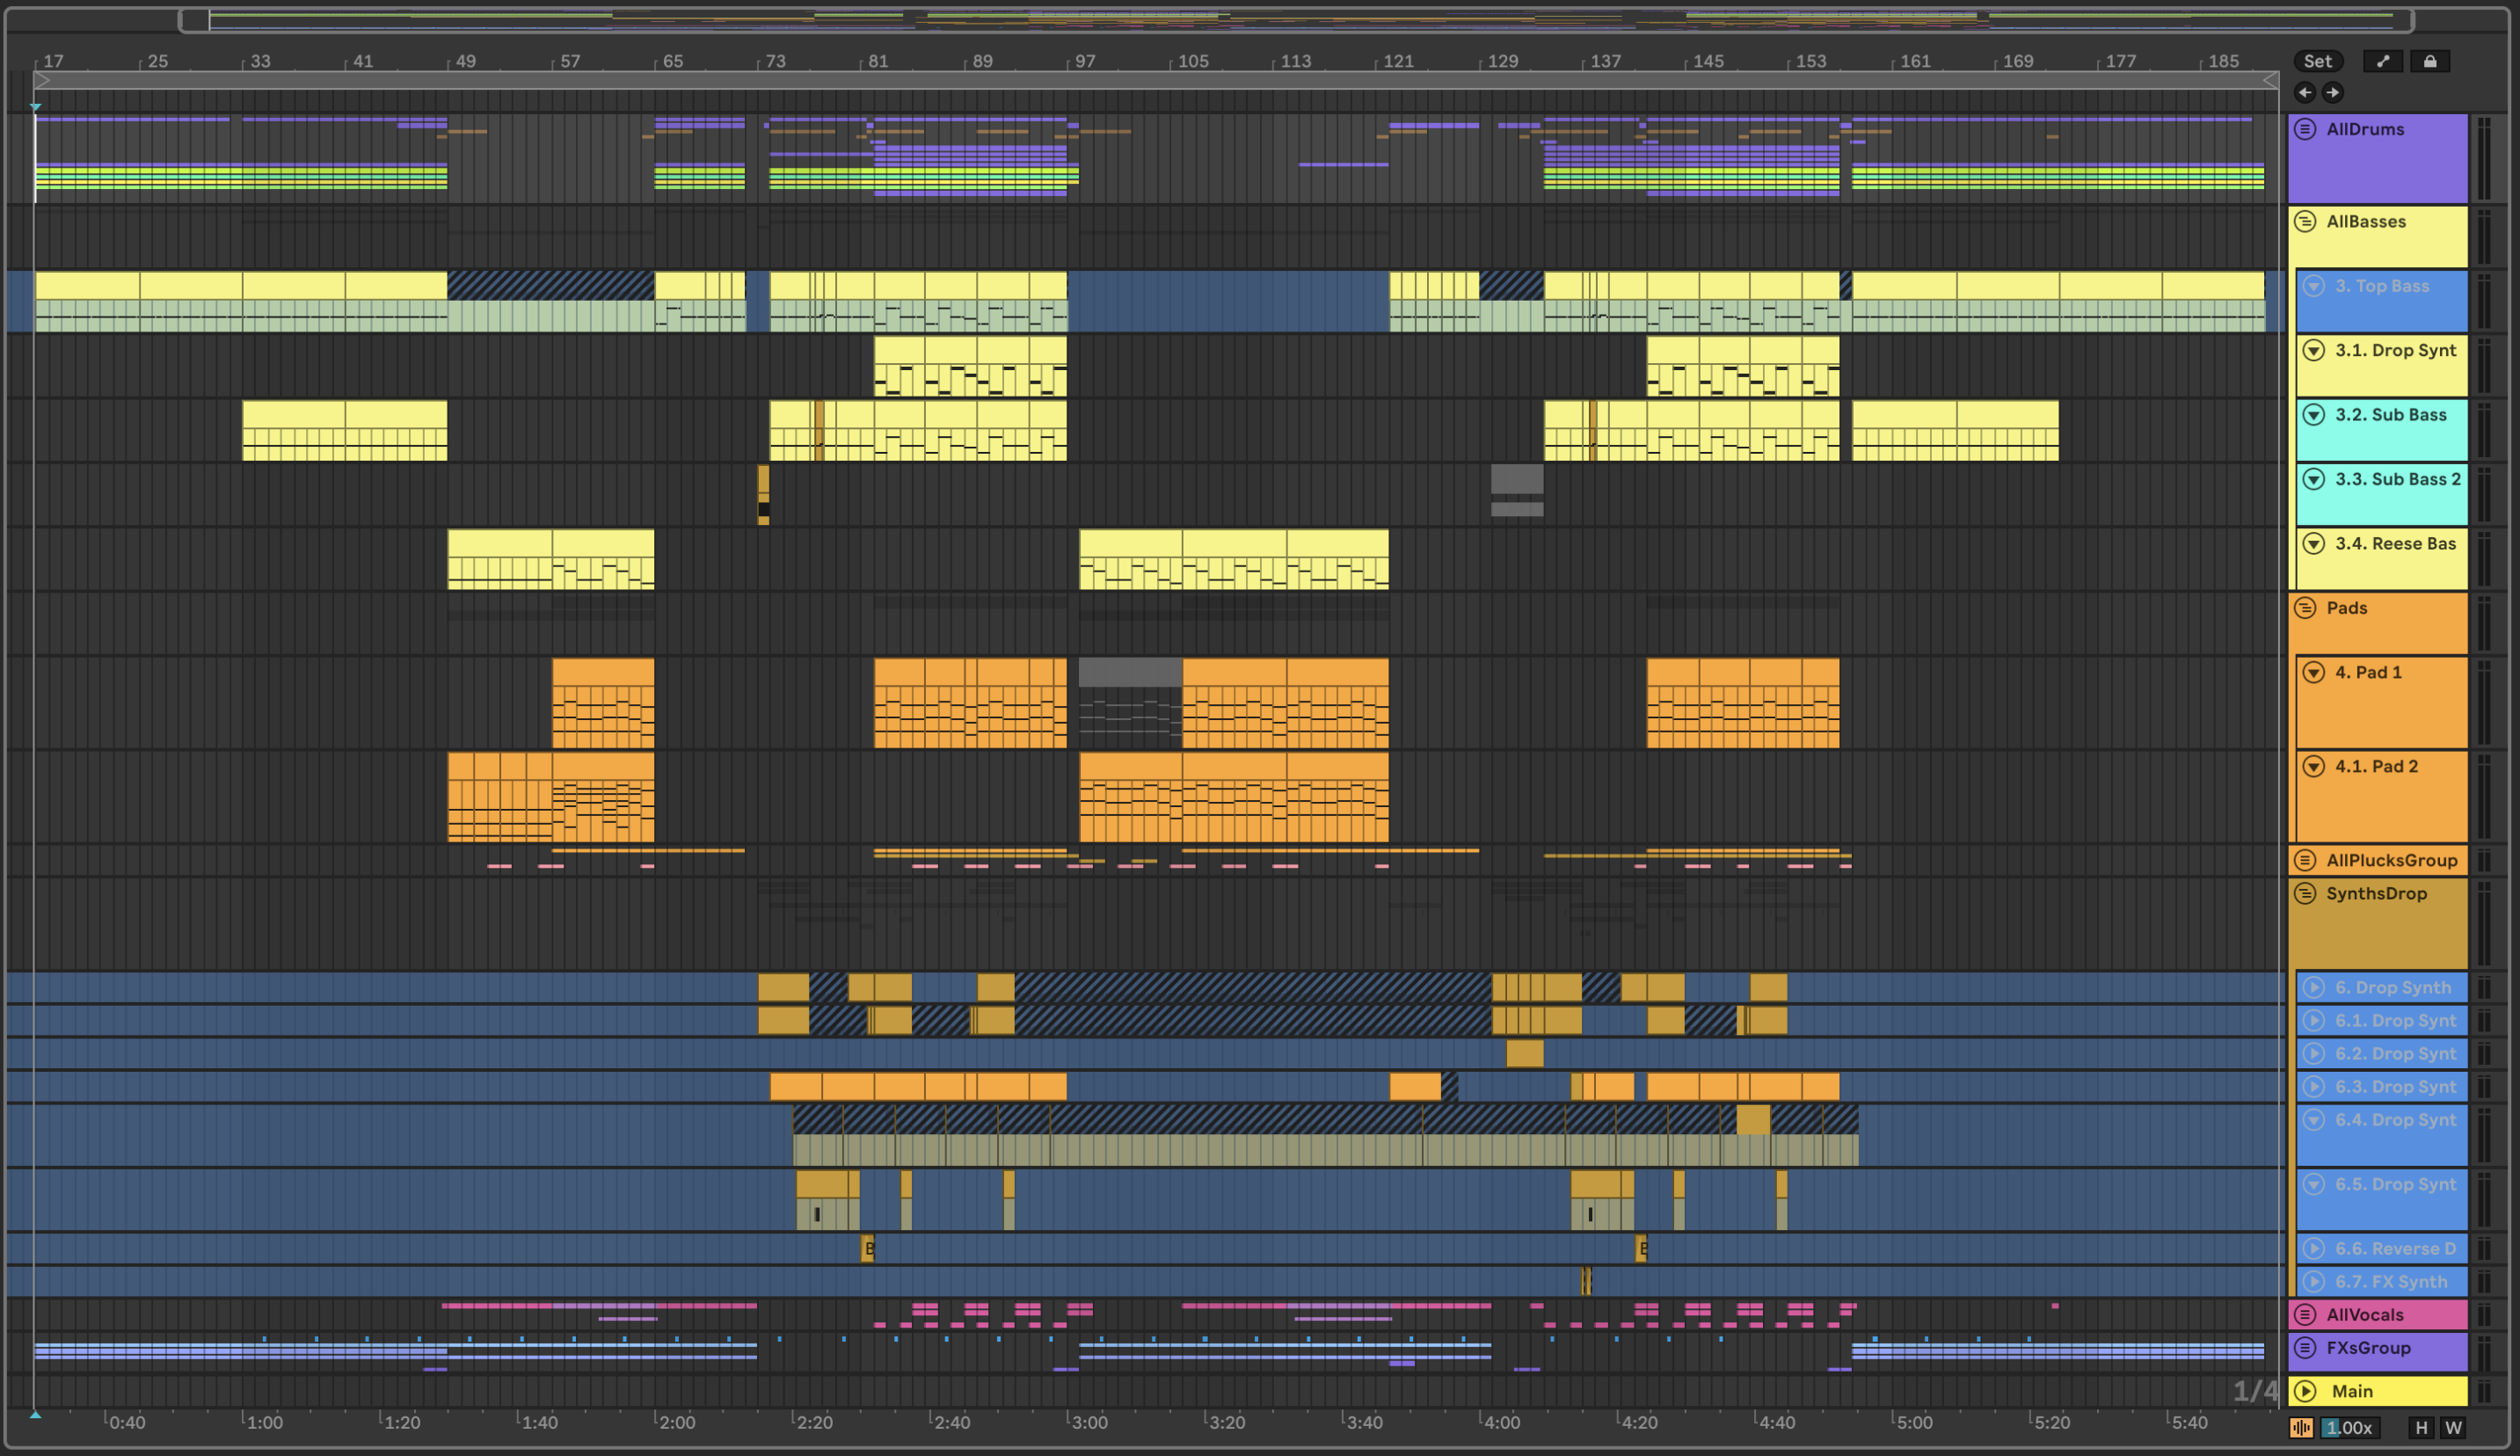Toggle the W optimize width button
The image size is (2520, 1456).
point(2452,1428)
